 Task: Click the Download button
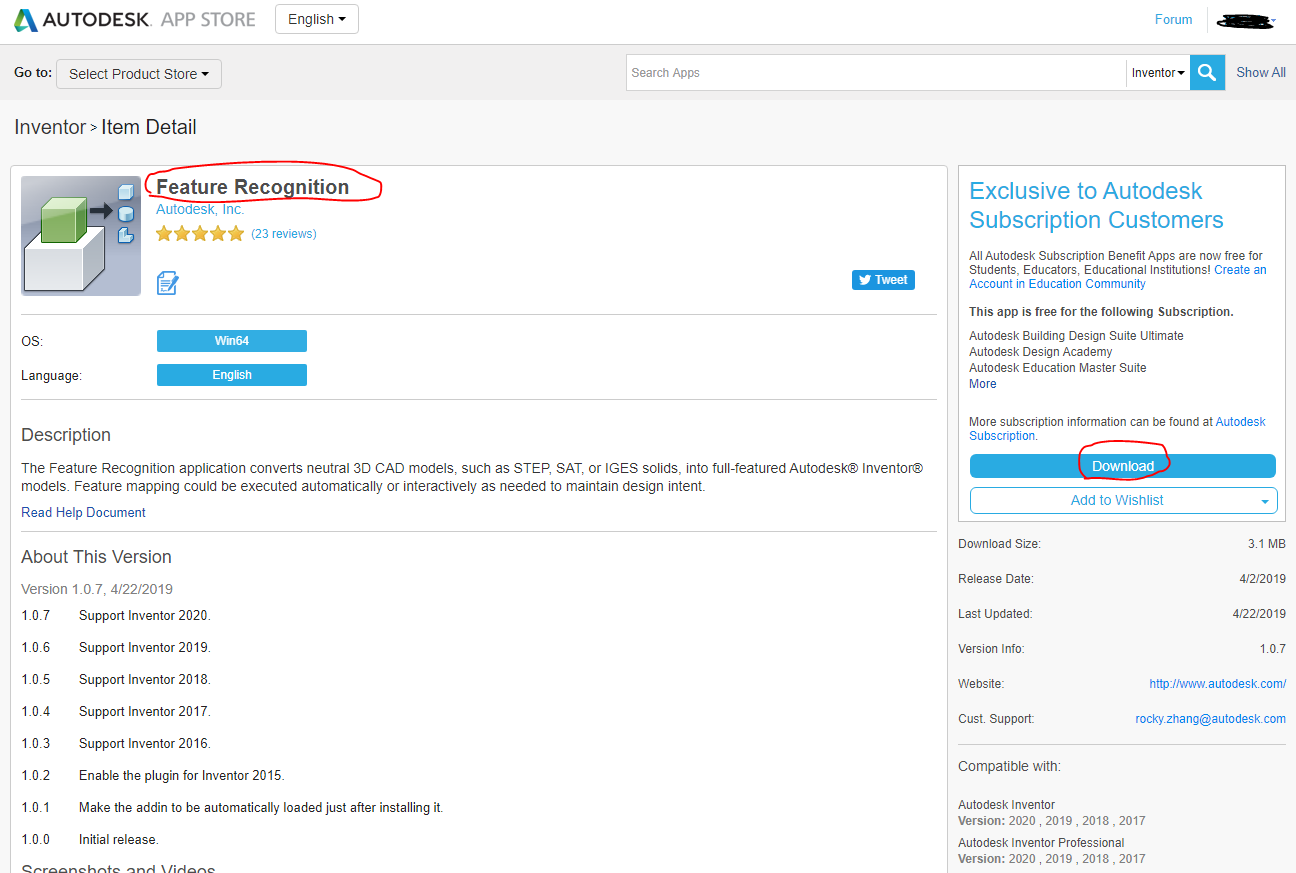point(1122,465)
